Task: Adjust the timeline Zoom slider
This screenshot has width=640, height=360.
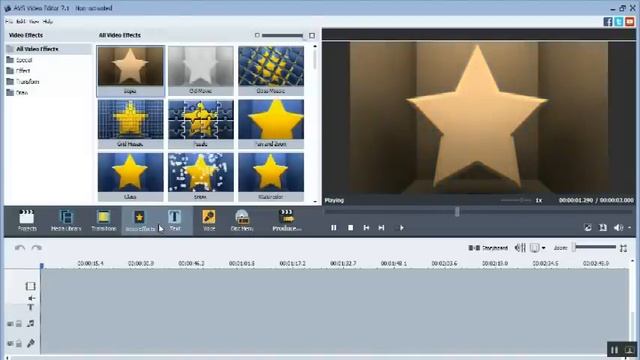Action: click(594, 247)
